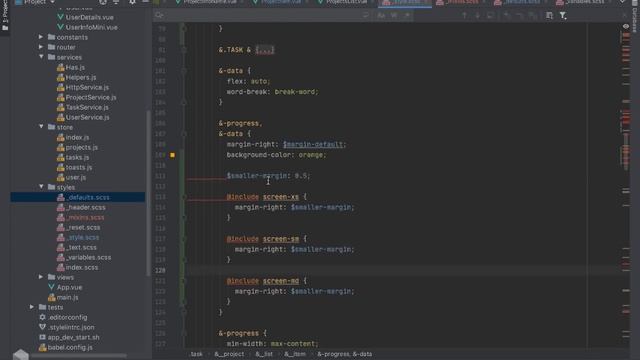Switch to the ProjectInfoMini.vue tab
This screenshot has height=360, width=640.
tap(206, 2)
